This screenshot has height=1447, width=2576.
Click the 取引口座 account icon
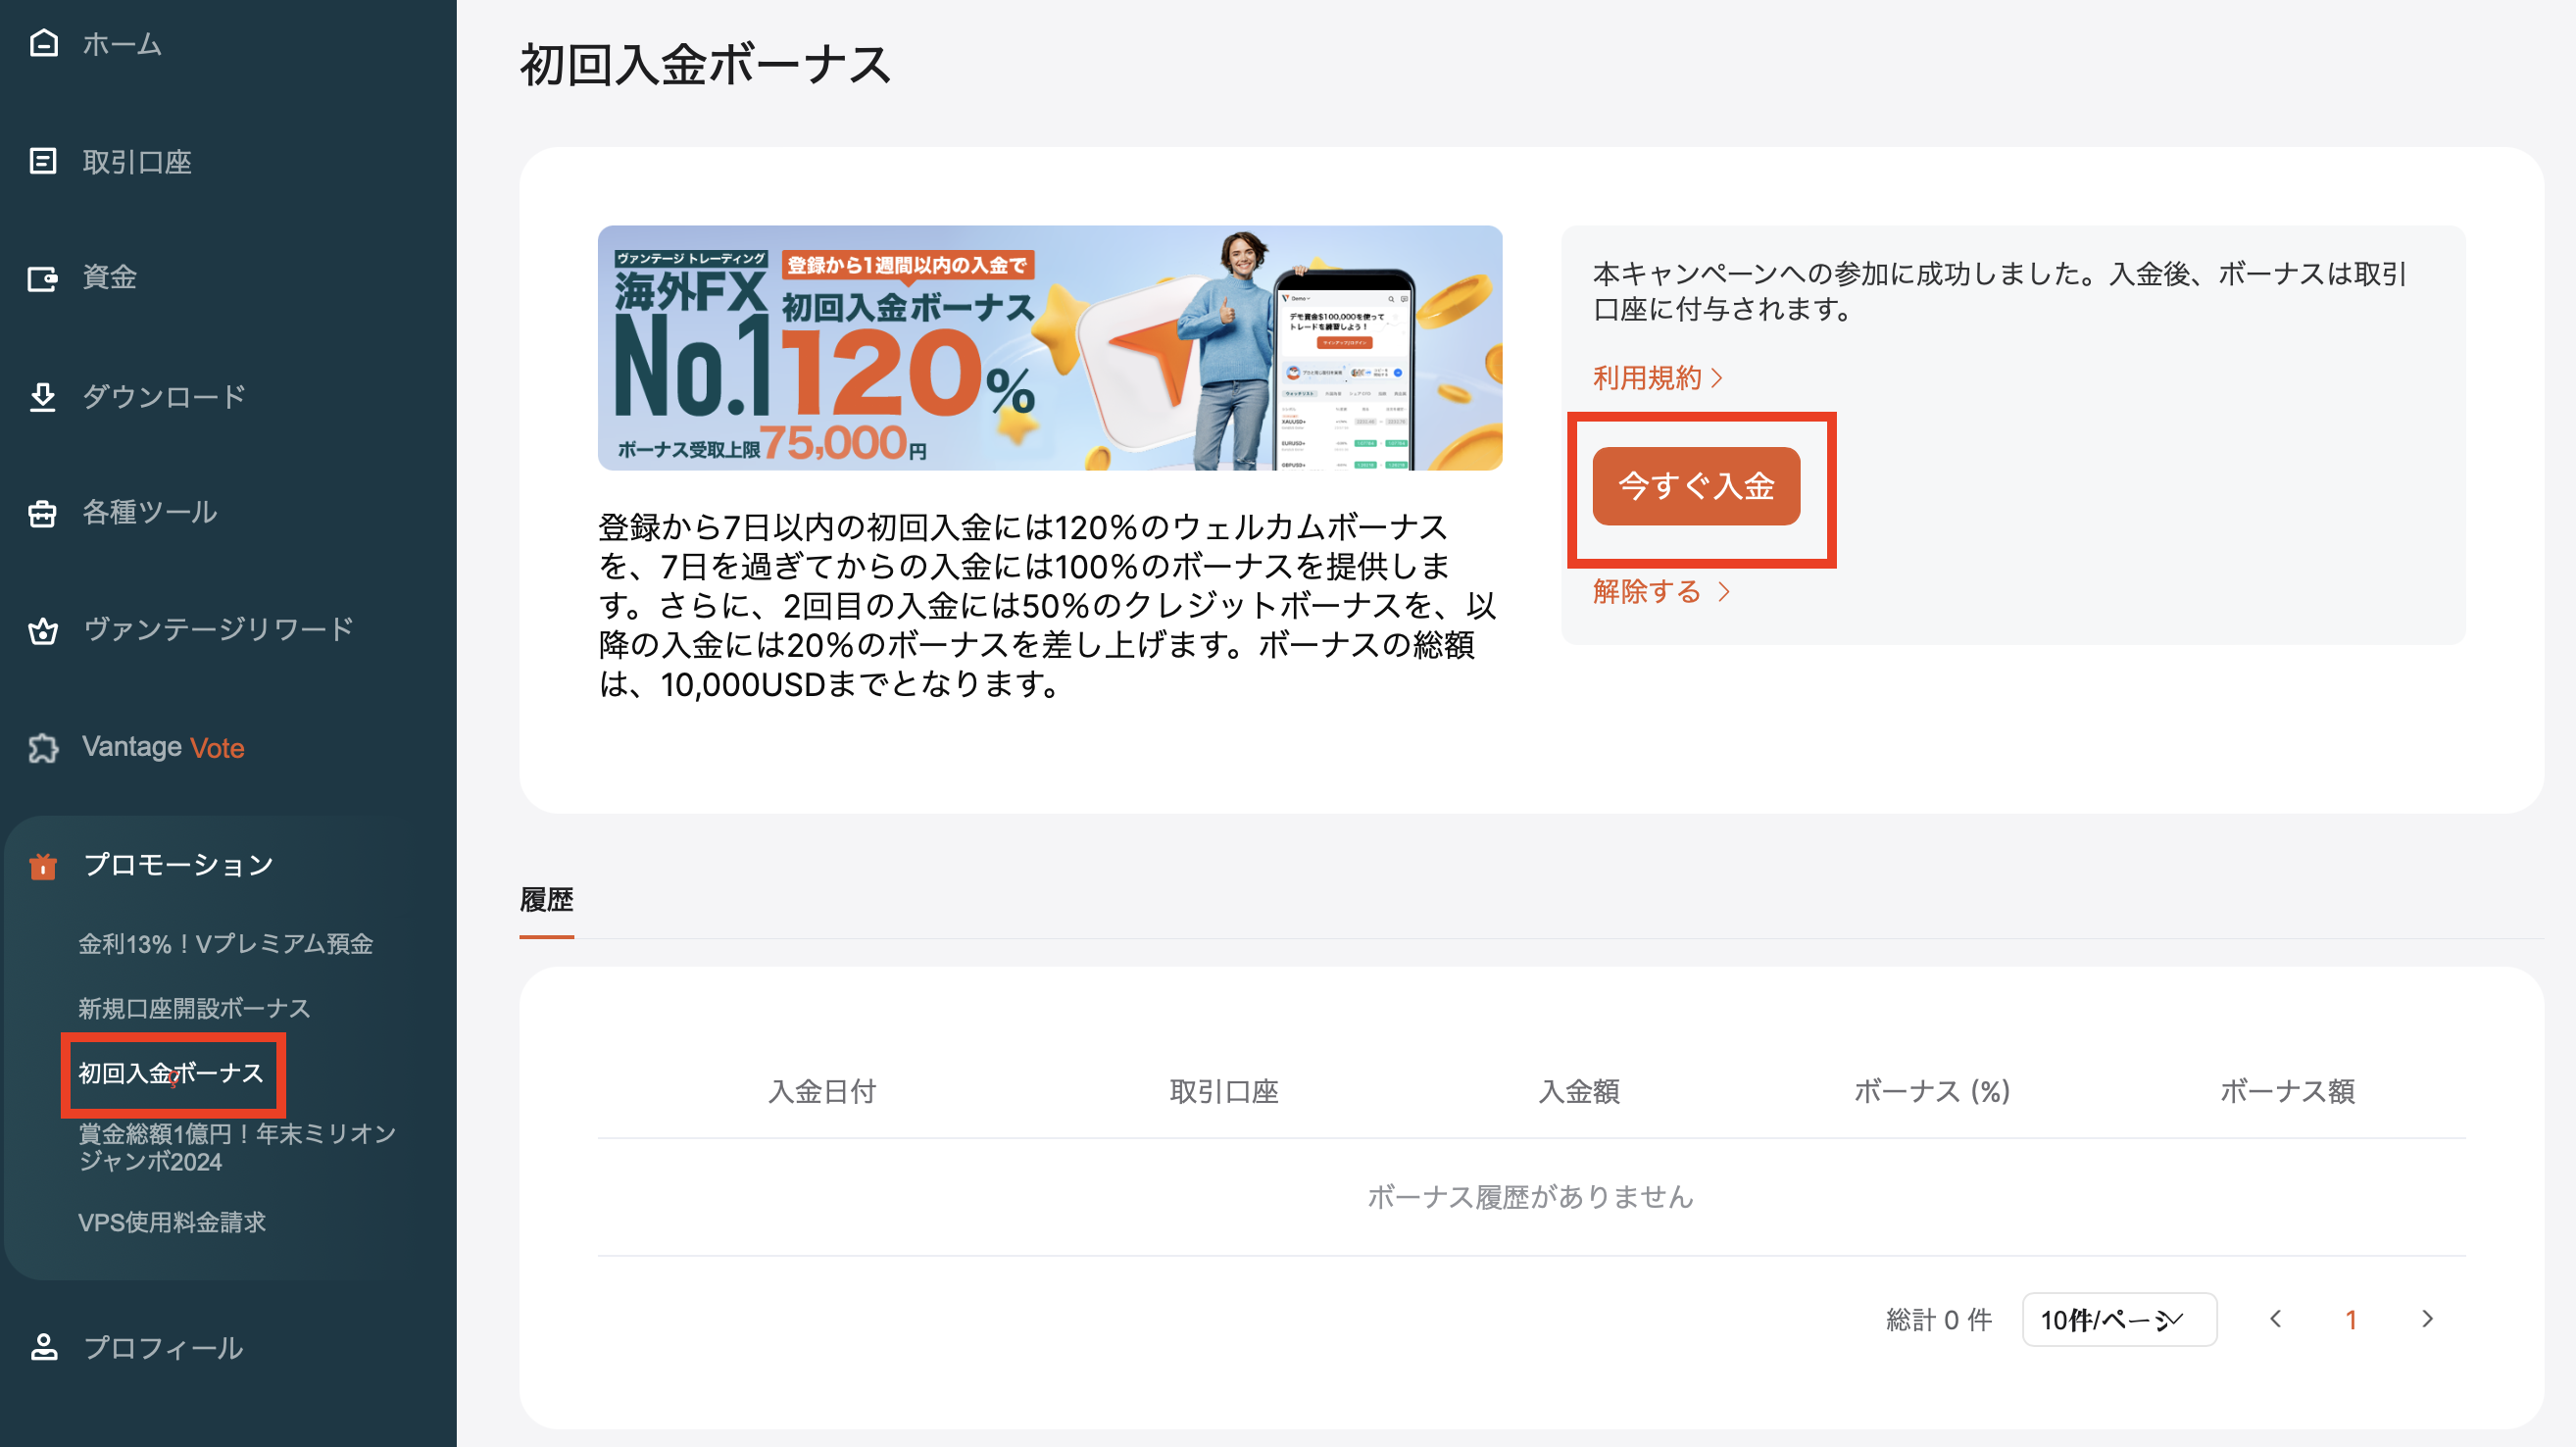click(x=43, y=161)
